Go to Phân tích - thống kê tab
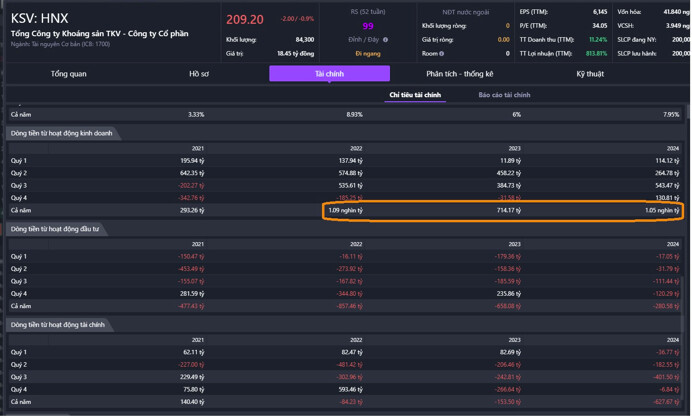The image size is (692, 420). click(459, 74)
